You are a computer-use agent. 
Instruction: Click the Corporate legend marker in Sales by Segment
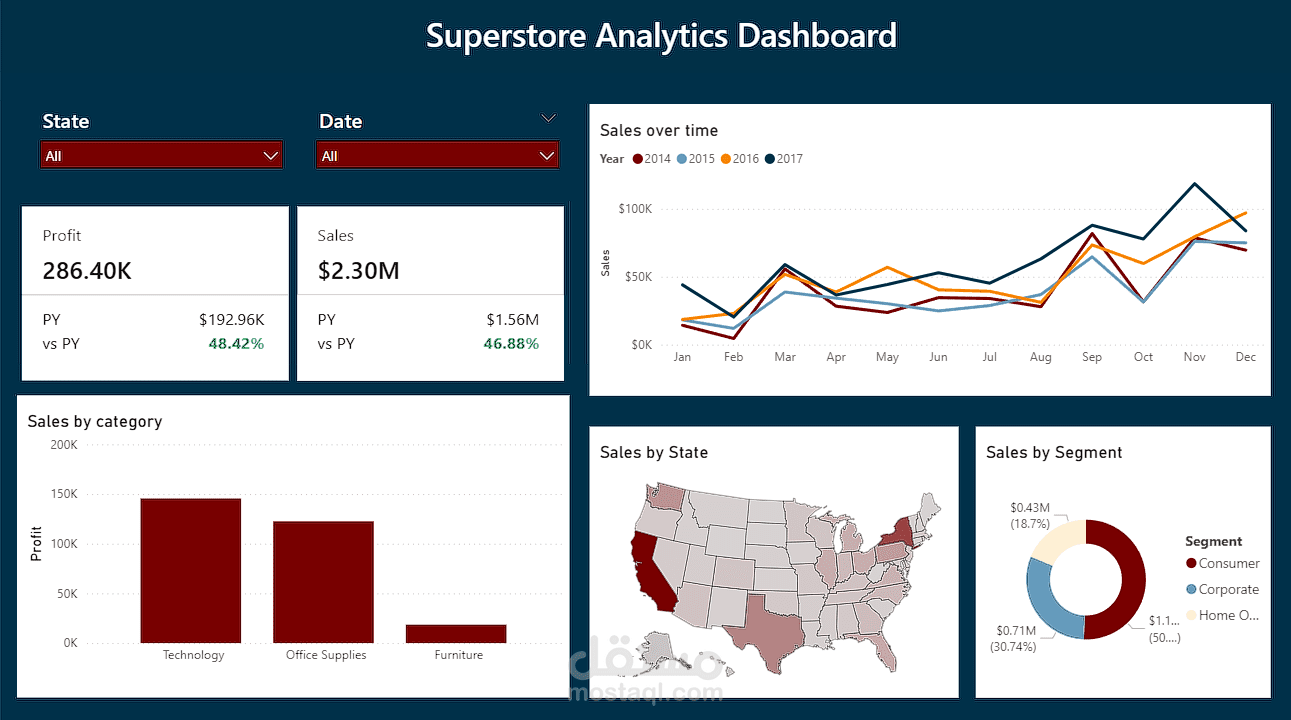(1191, 589)
